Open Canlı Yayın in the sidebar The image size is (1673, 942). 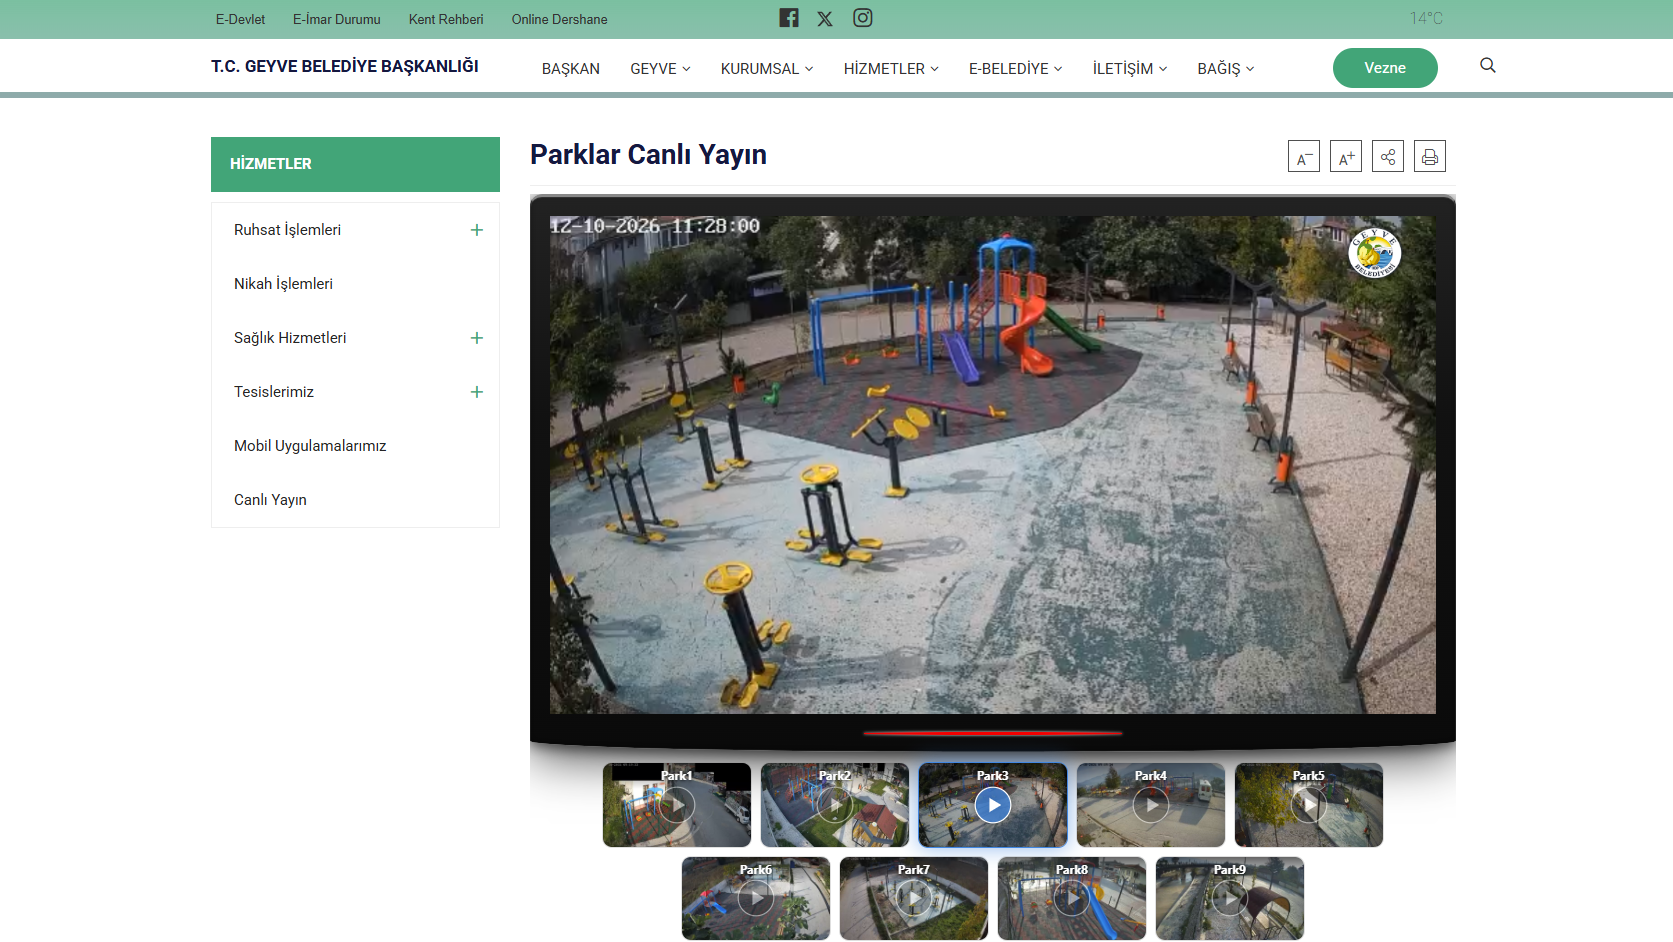(270, 500)
